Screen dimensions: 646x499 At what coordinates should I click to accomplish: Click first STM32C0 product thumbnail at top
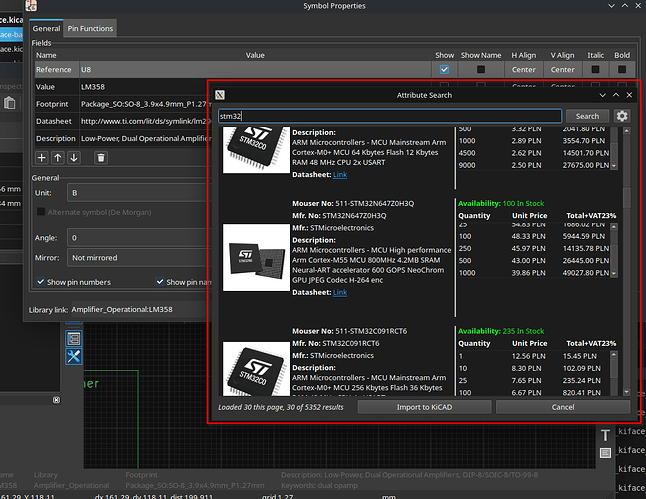(256, 150)
